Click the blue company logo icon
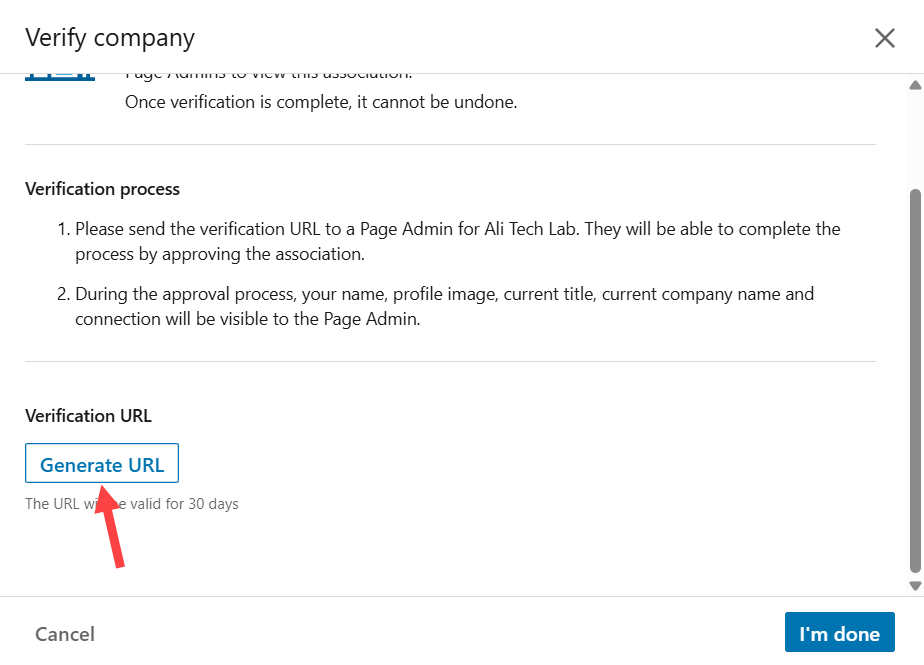Screen dimensions: 924x665 click(60, 78)
